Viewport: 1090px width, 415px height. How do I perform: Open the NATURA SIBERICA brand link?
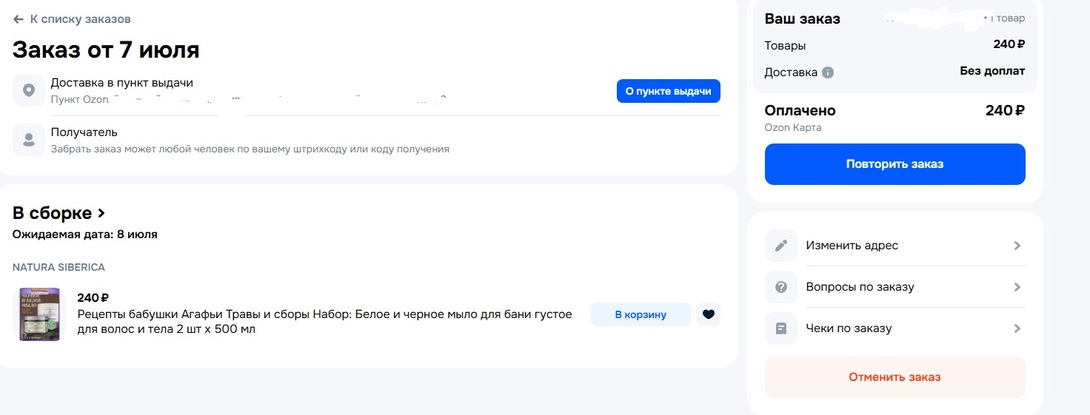(x=58, y=267)
